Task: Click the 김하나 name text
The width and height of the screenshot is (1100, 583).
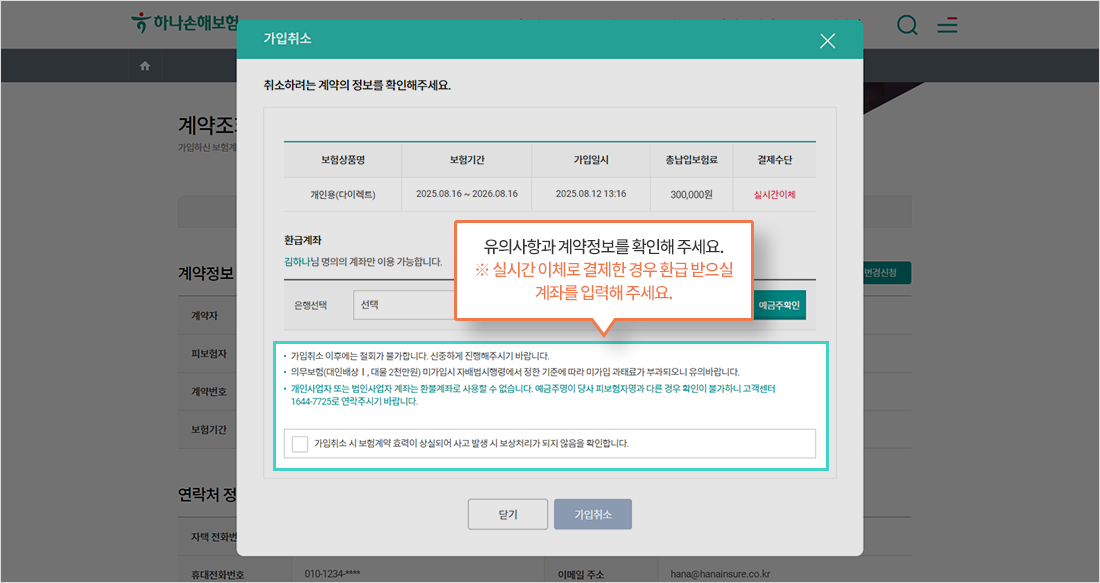Action: (297, 262)
